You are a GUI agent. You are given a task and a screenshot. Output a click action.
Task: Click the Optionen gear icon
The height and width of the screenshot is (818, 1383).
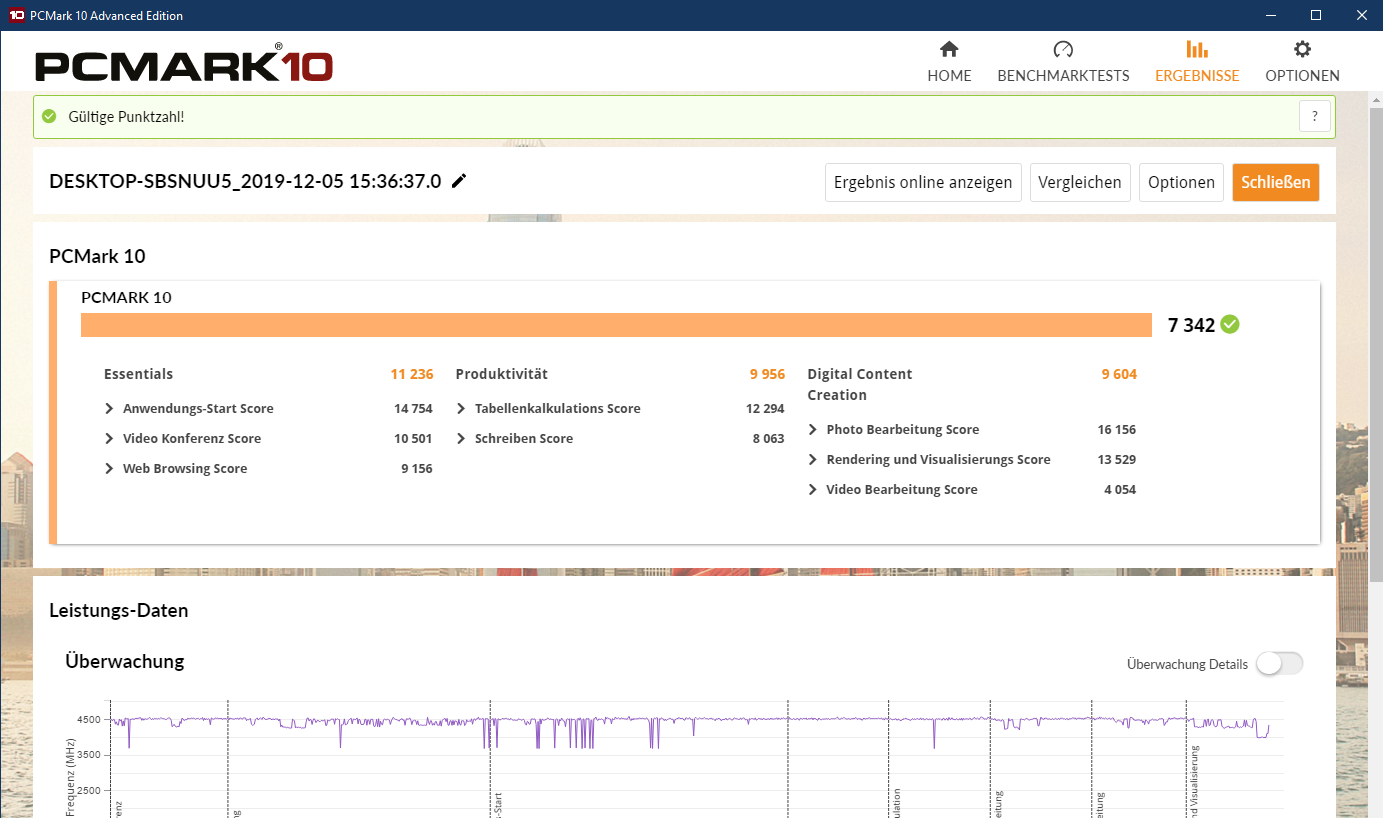coord(1302,49)
